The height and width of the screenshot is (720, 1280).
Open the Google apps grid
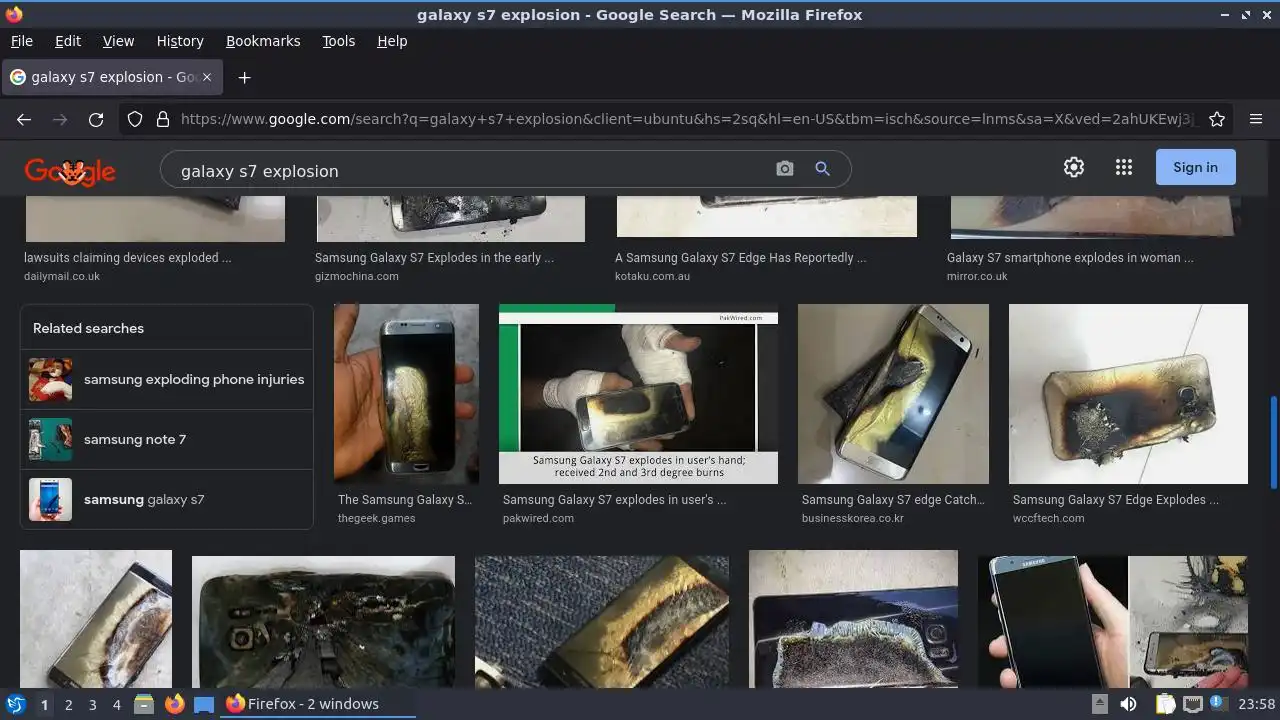pyautogui.click(x=1124, y=167)
